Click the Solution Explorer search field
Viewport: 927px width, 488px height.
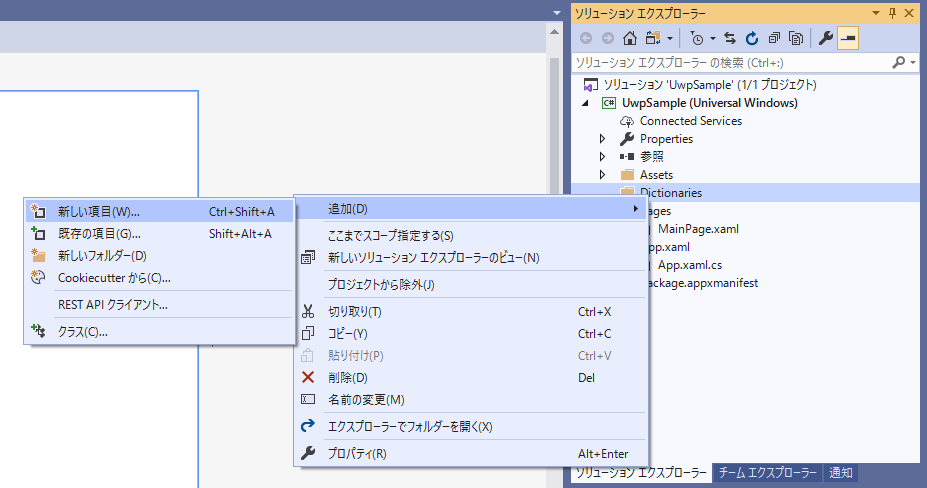[732, 62]
